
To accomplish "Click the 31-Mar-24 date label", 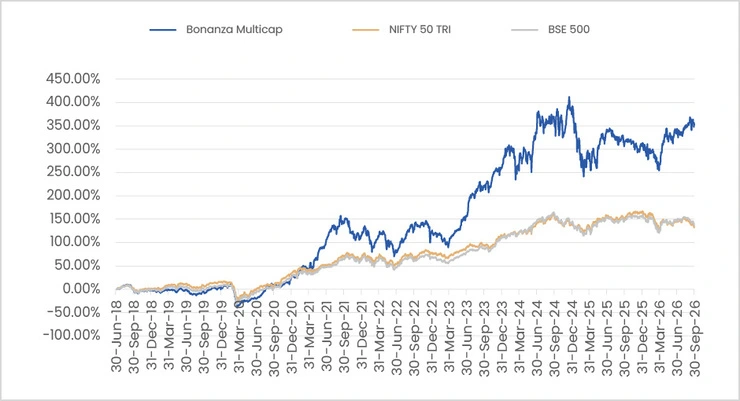I will click(520, 336).
